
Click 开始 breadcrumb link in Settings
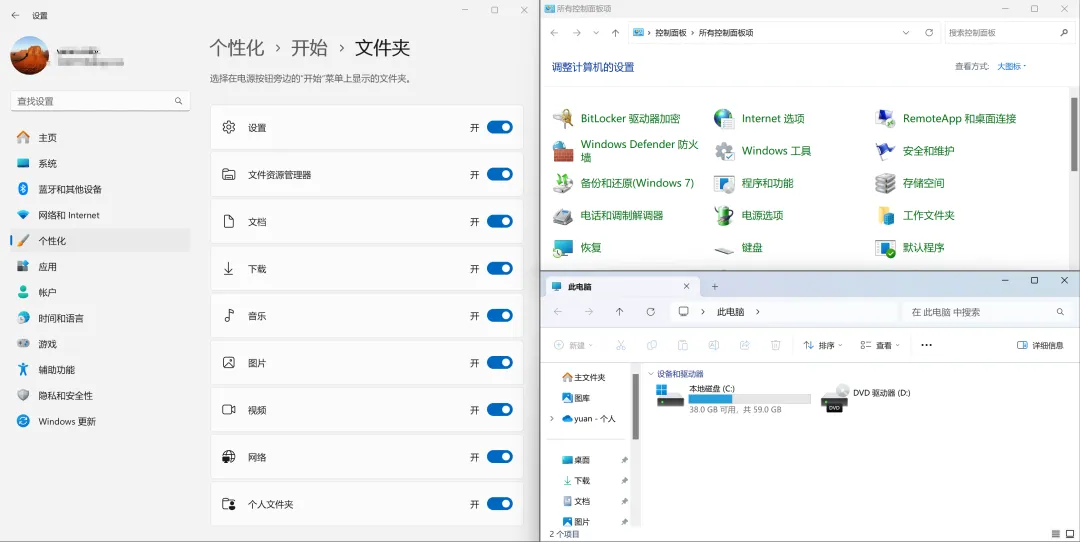tap(309, 48)
